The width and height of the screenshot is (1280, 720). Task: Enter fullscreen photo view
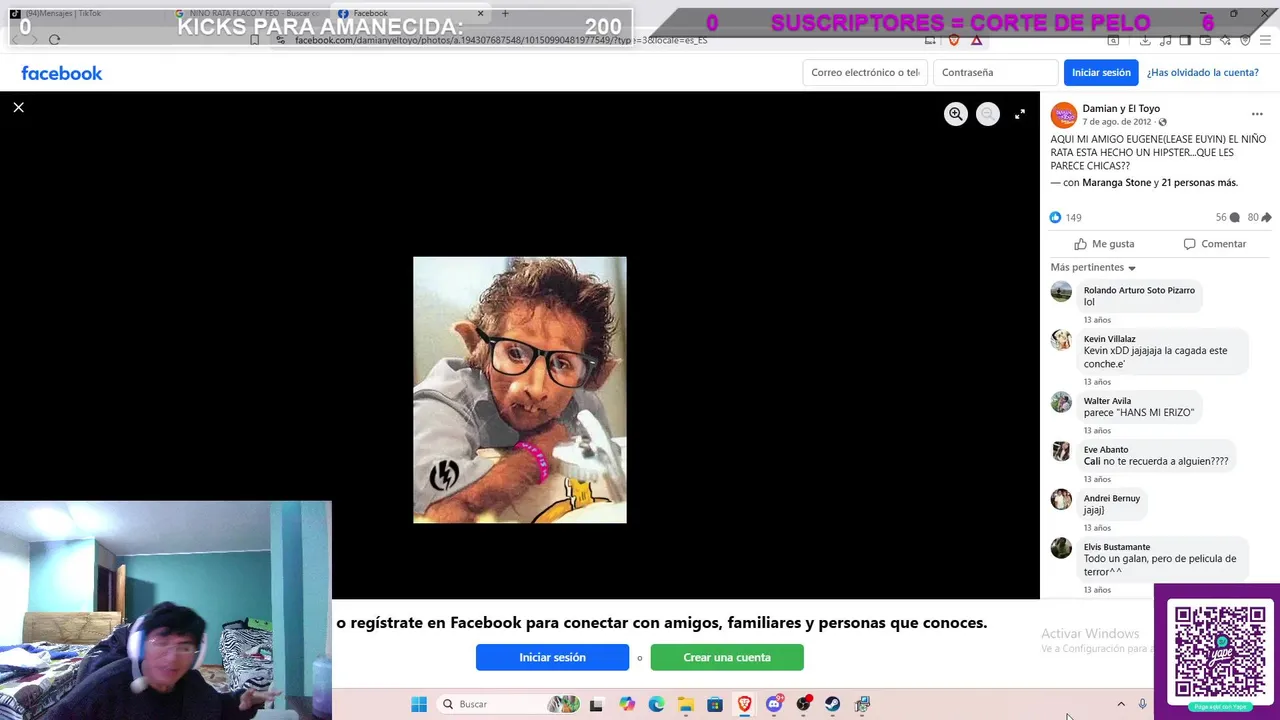pyautogui.click(x=1019, y=114)
